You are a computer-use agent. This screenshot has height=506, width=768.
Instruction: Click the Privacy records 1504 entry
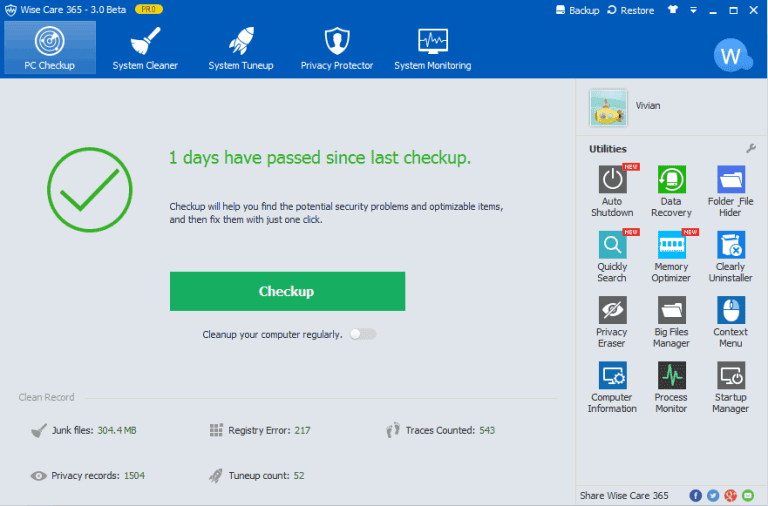pyautogui.click(x=88, y=475)
